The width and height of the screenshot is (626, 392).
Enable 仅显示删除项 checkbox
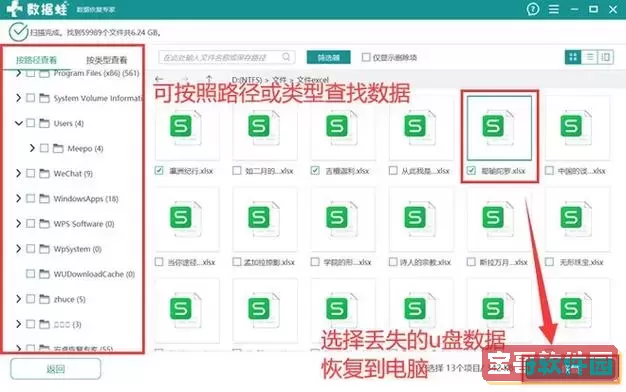[x=366, y=57]
